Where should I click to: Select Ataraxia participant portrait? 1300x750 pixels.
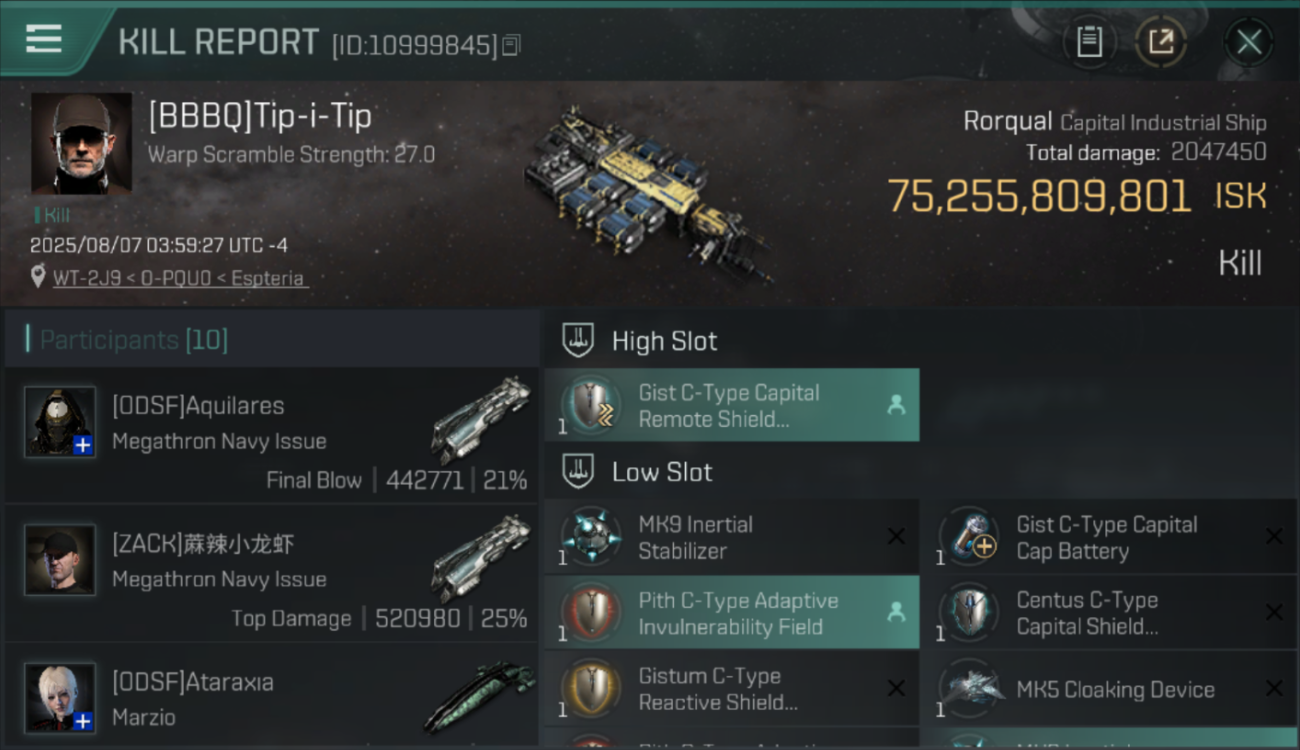(60, 697)
